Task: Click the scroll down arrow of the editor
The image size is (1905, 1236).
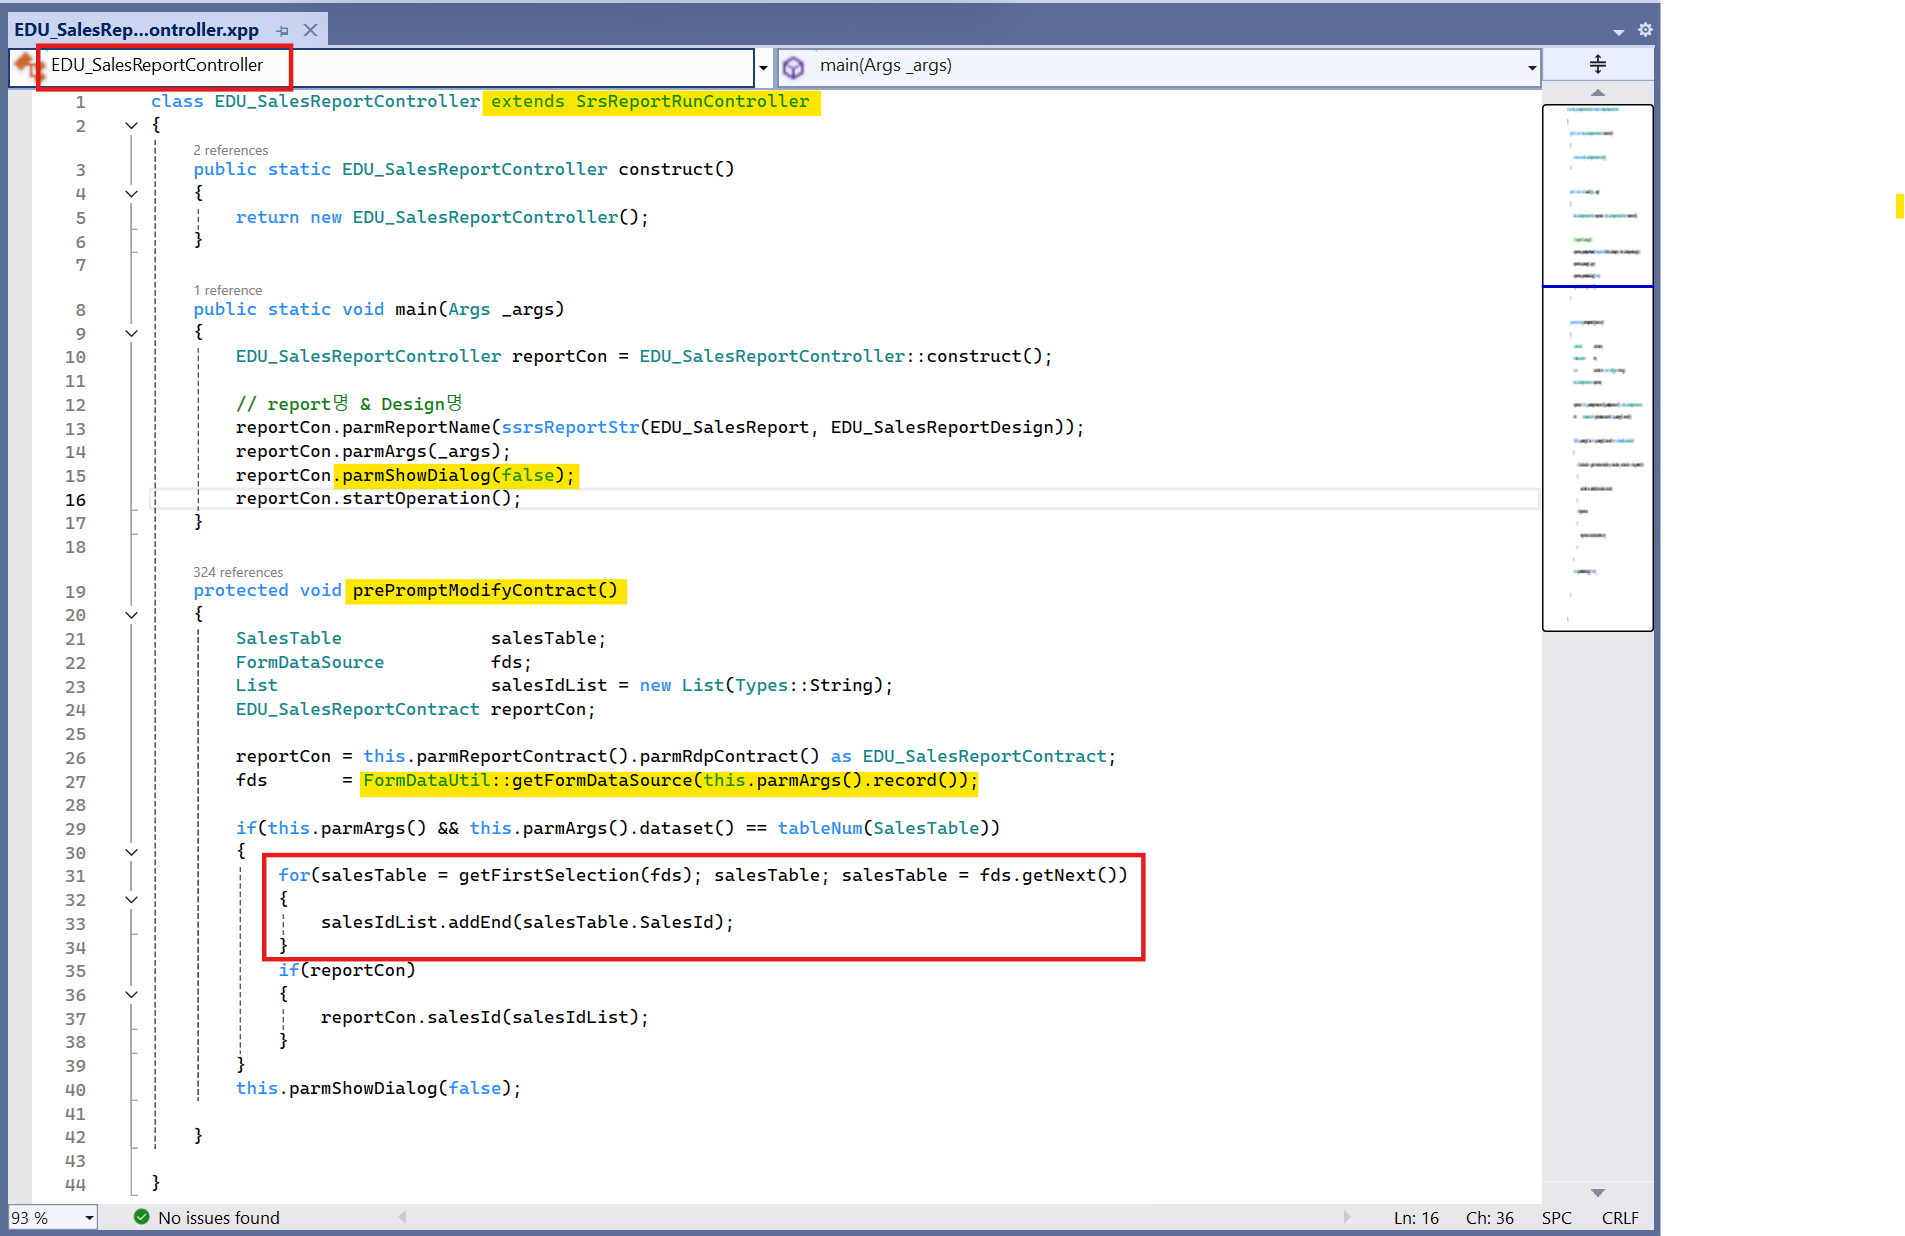Action: pyautogui.click(x=1597, y=1192)
